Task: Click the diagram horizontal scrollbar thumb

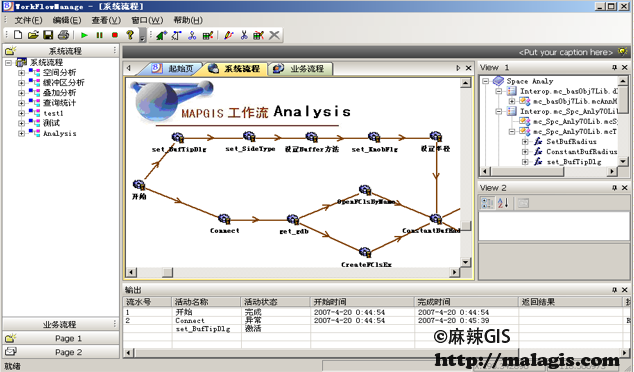Action: (167, 272)
